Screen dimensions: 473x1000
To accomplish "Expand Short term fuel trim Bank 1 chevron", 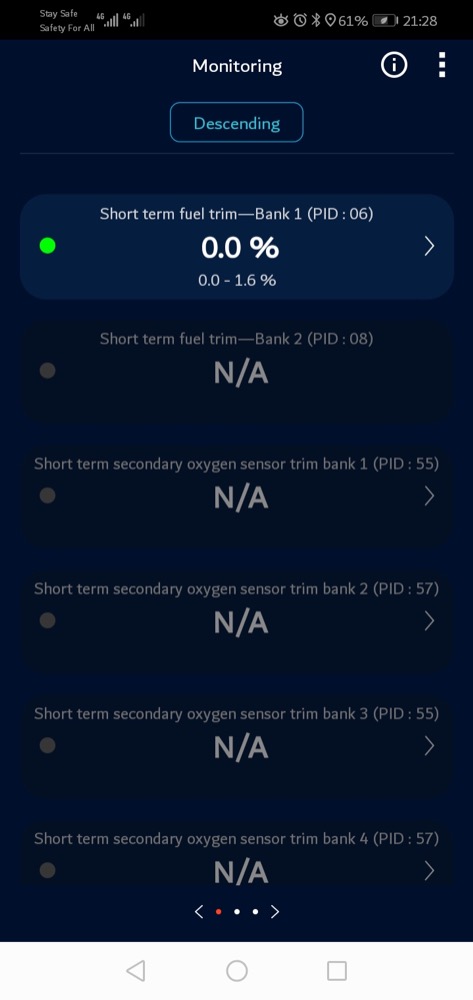I will coord(429,246).
